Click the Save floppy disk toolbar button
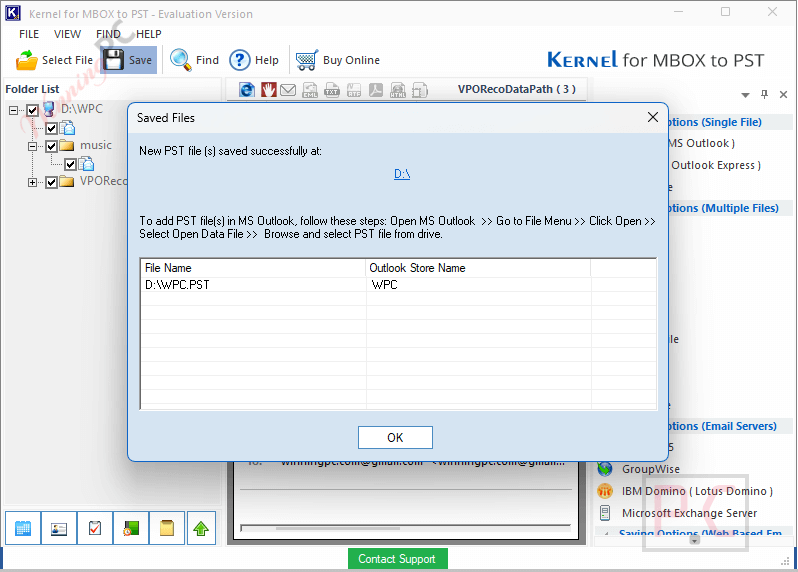The width and height of the screenshot is (798, 572). pos(128,60)
